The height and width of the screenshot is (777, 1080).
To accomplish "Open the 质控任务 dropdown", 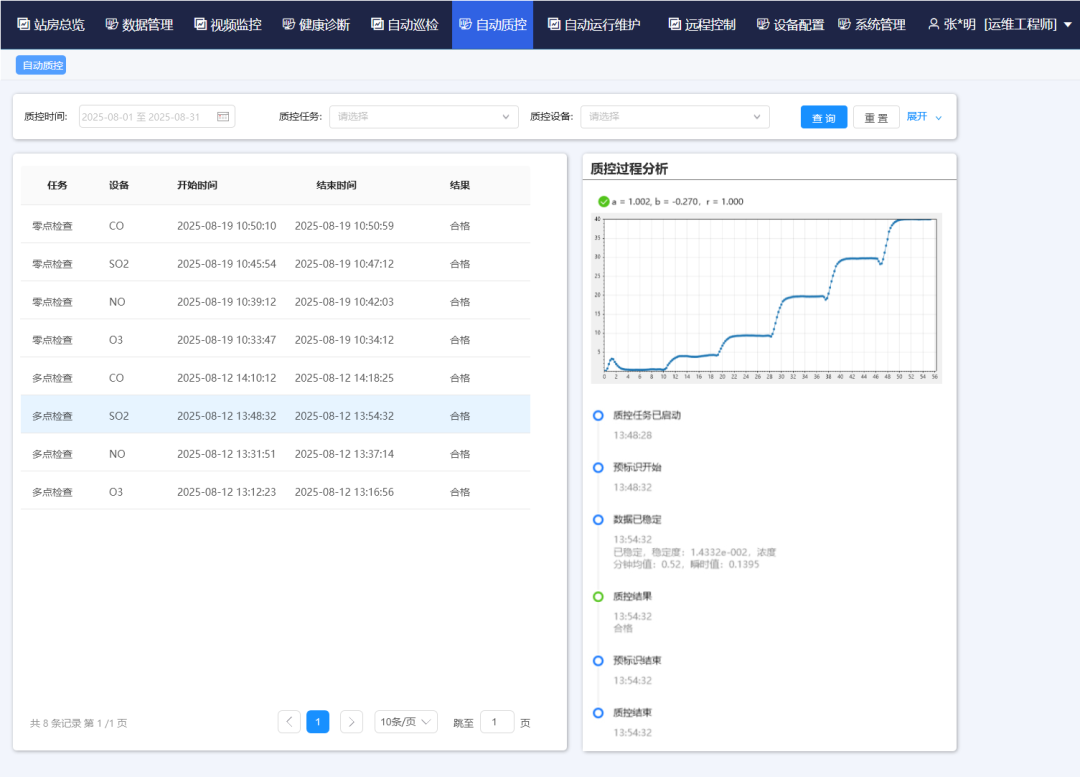I will click(x=424, y=116).
